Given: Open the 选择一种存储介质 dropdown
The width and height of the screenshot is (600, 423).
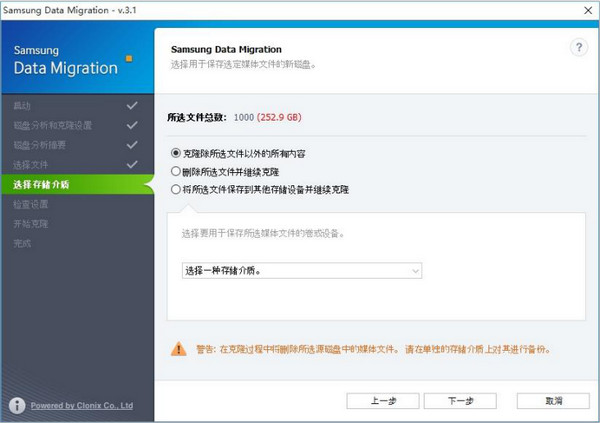Looking at the screenshot, I should (302, 271).
